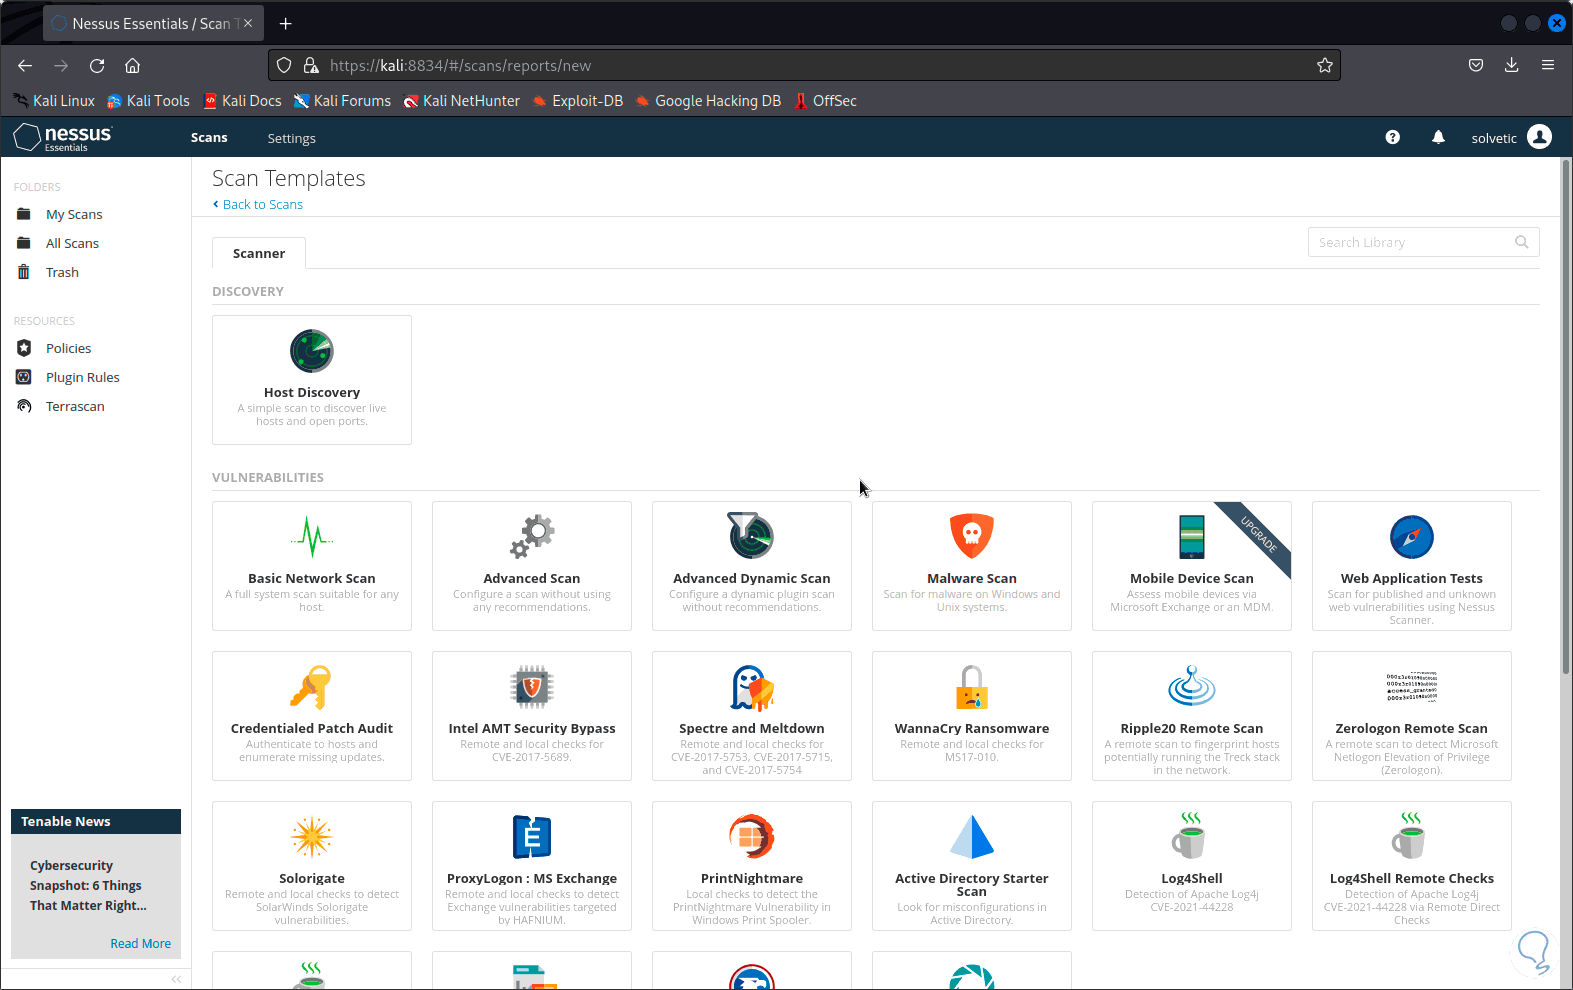Open the help question mark icon
The image size is (1573, 990).
[x=1393, y=137]
